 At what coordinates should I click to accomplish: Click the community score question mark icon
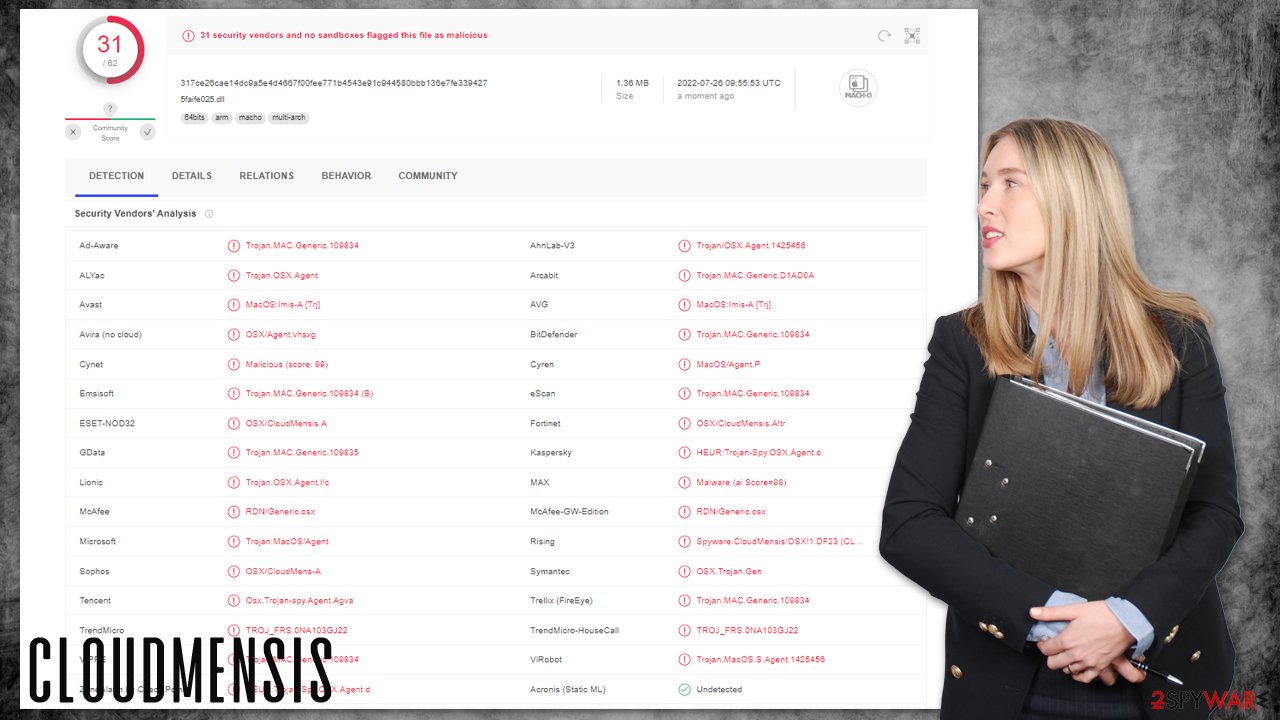110,108
